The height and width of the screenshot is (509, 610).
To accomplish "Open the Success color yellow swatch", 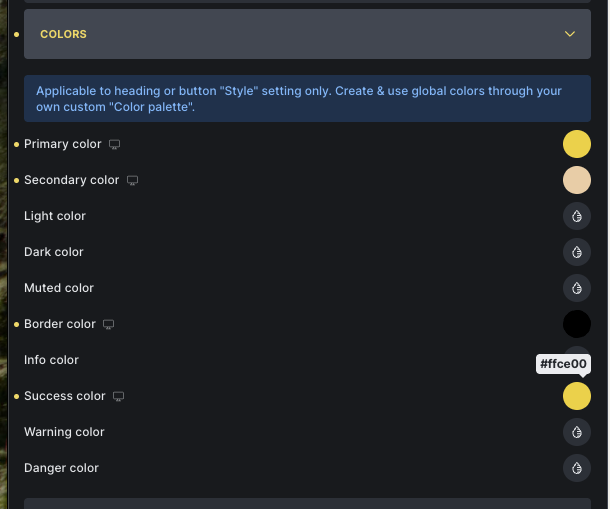I will (x=577, y=396).
